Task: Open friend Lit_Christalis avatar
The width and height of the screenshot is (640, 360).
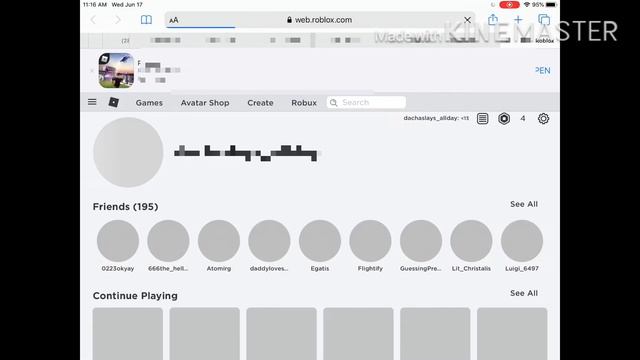Action: click(471, 241)
